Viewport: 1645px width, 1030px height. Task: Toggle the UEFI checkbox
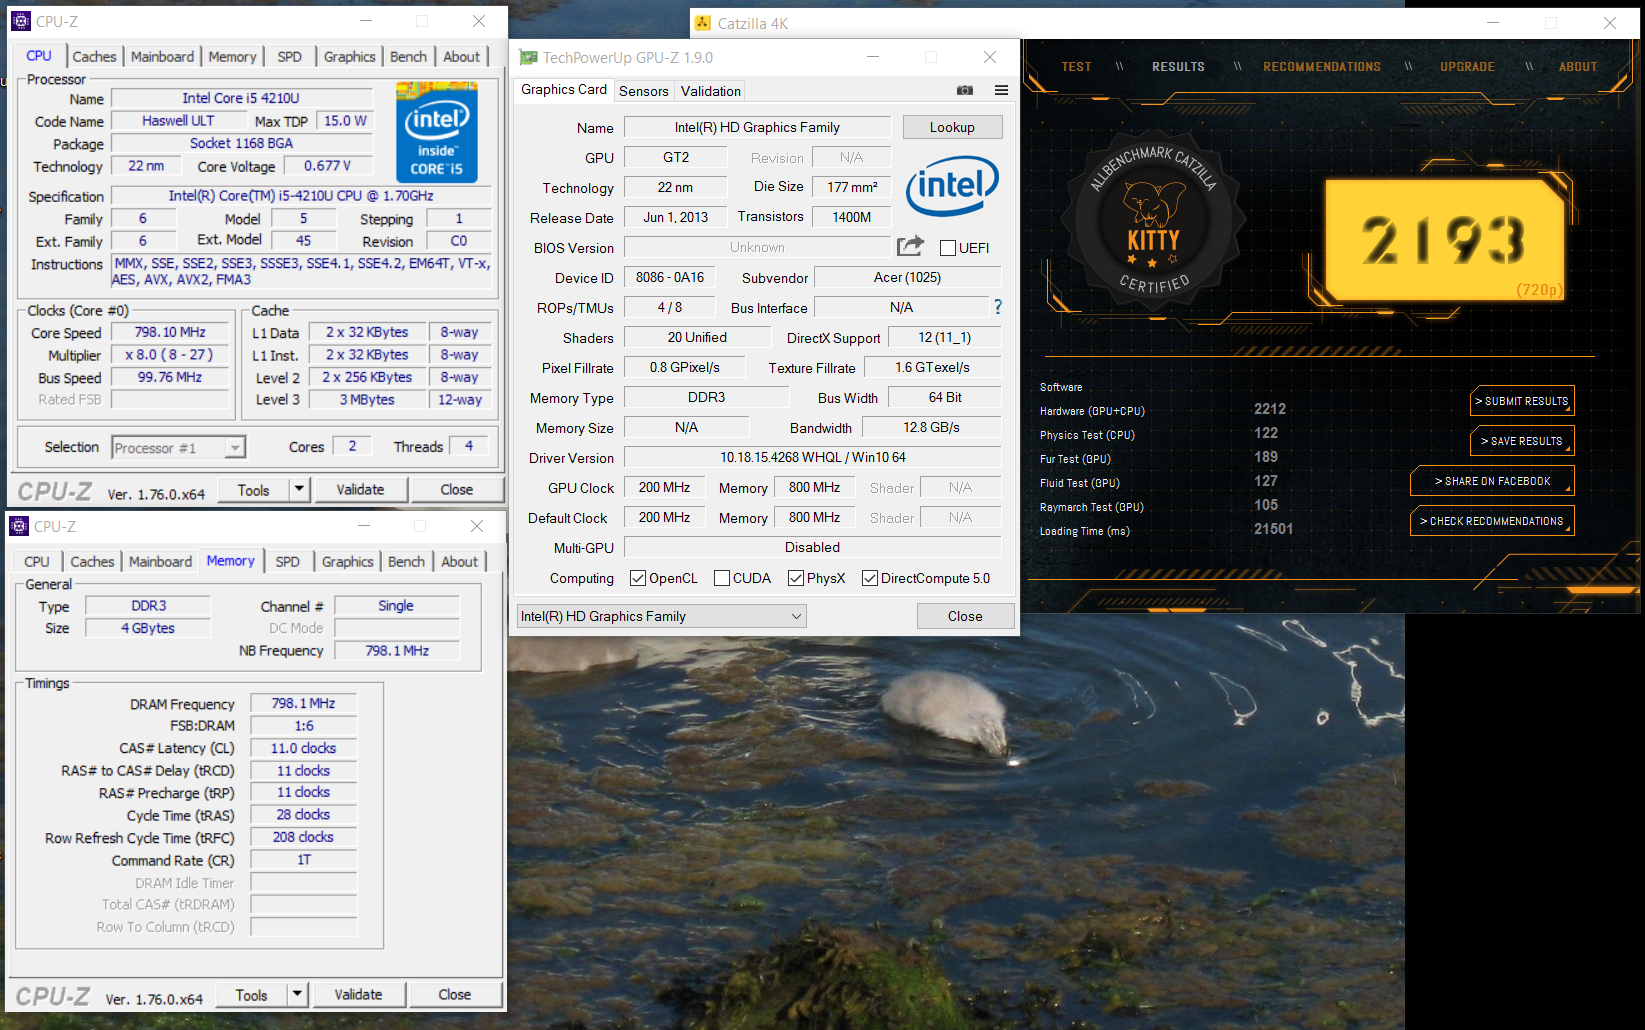coord(948,248)
